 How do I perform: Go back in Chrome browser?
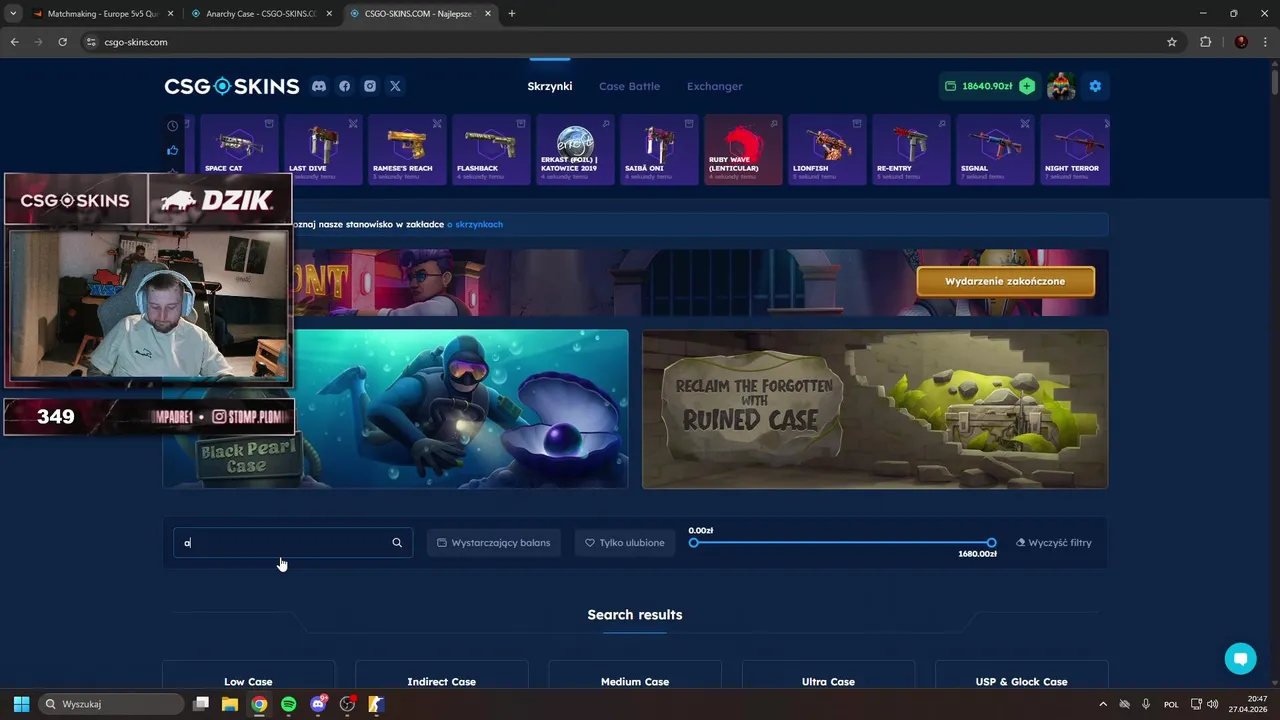point(14,42)
